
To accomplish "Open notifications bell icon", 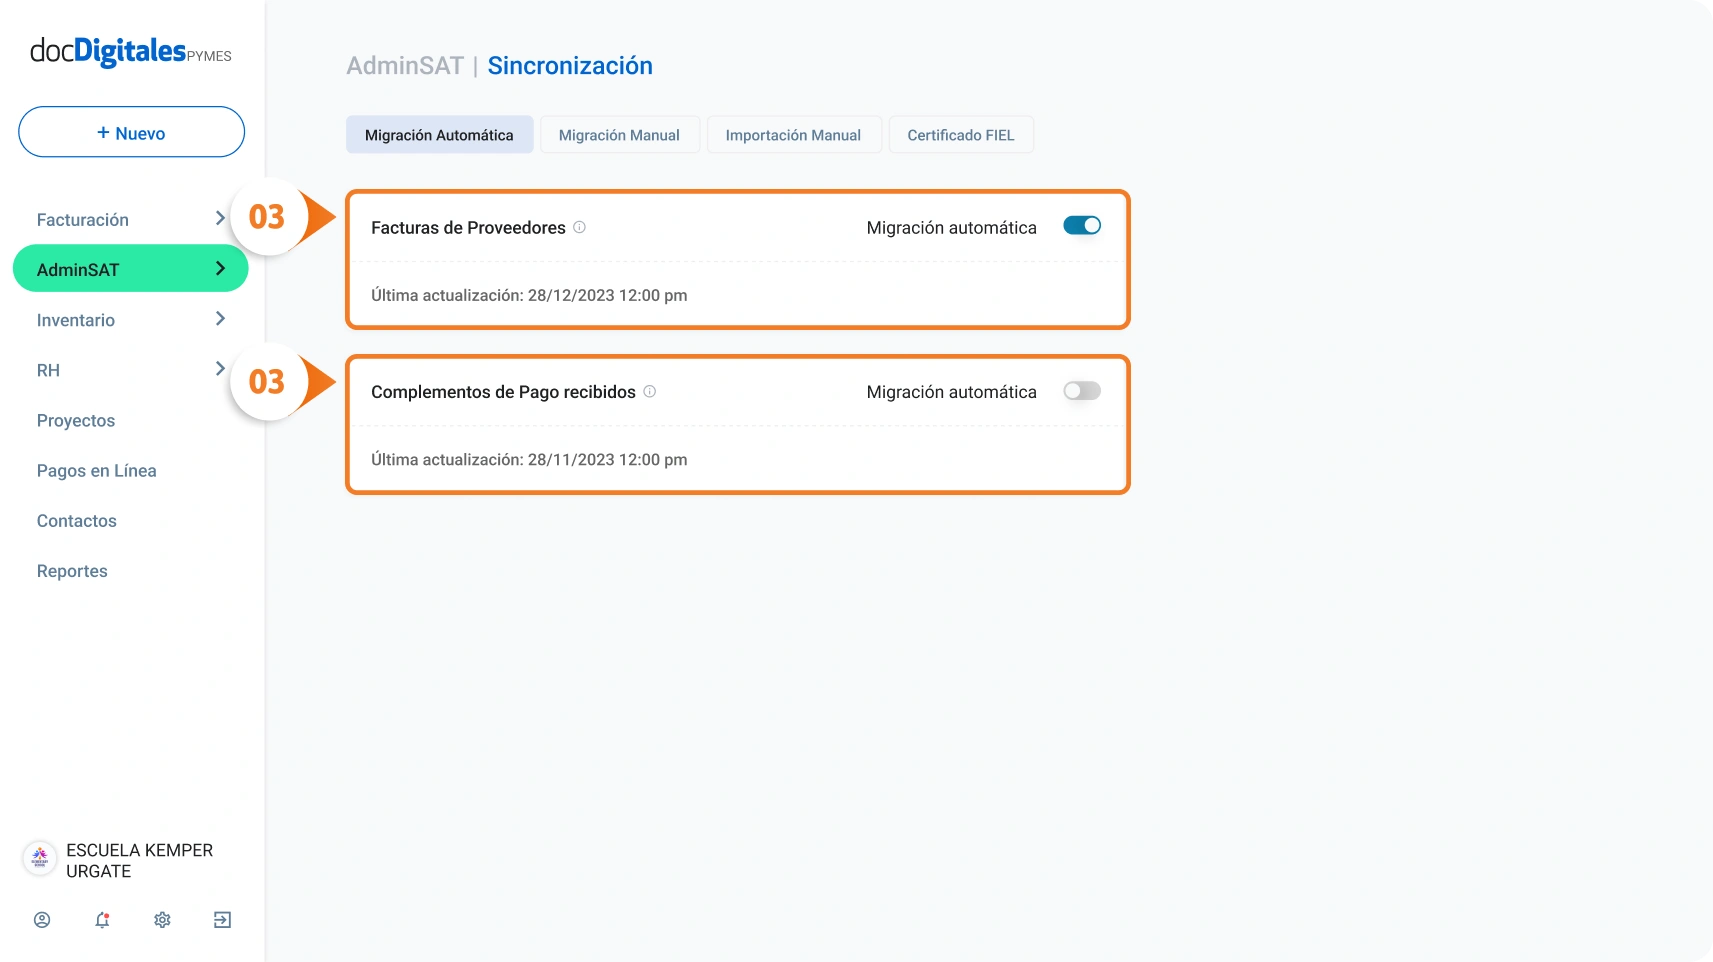I will click(x=102, y=920).
